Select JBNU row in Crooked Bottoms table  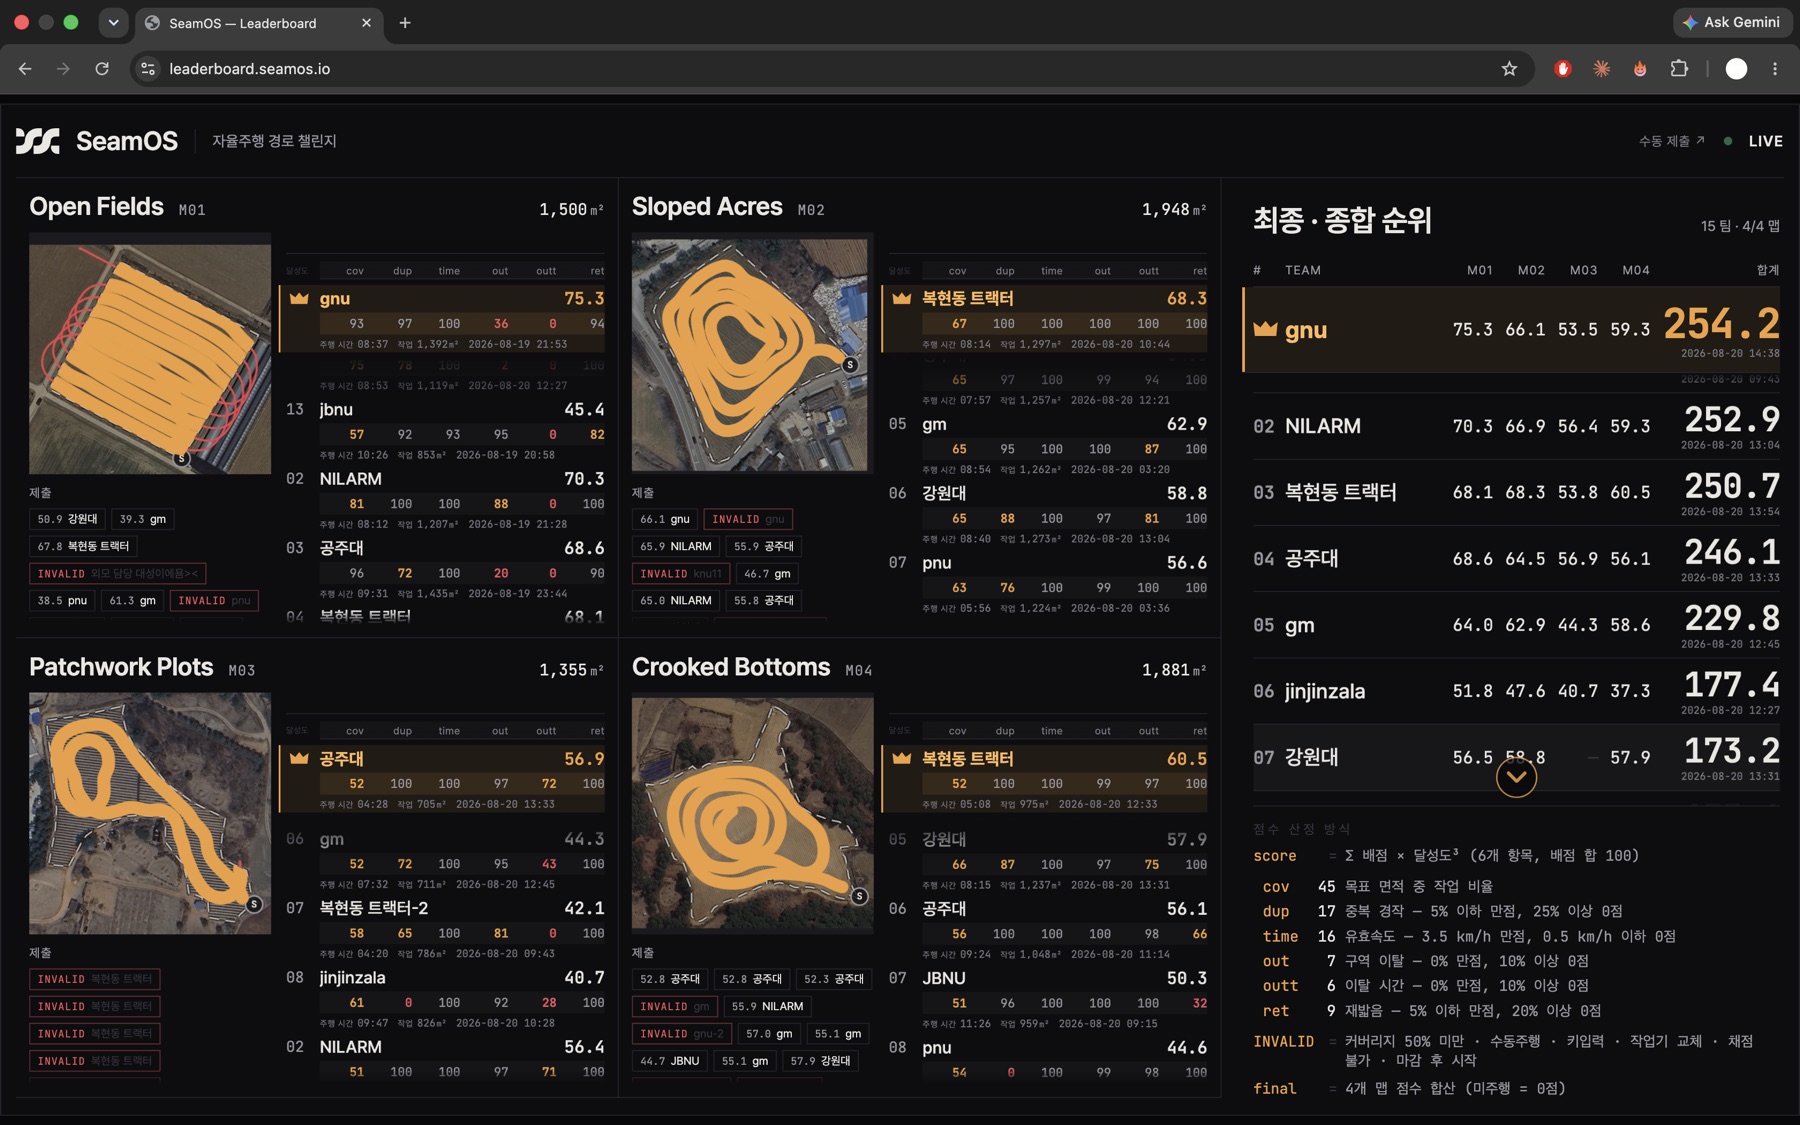(1047, 998)
